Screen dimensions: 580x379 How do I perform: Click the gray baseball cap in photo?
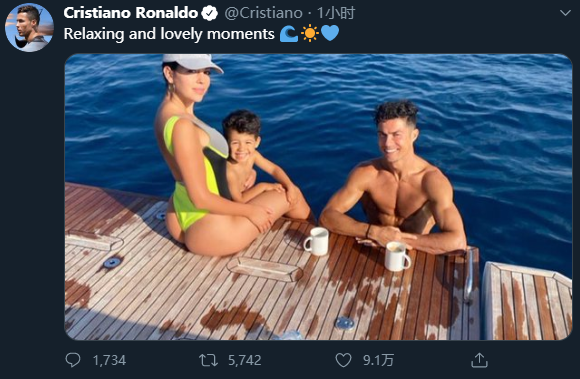[193, 62]
